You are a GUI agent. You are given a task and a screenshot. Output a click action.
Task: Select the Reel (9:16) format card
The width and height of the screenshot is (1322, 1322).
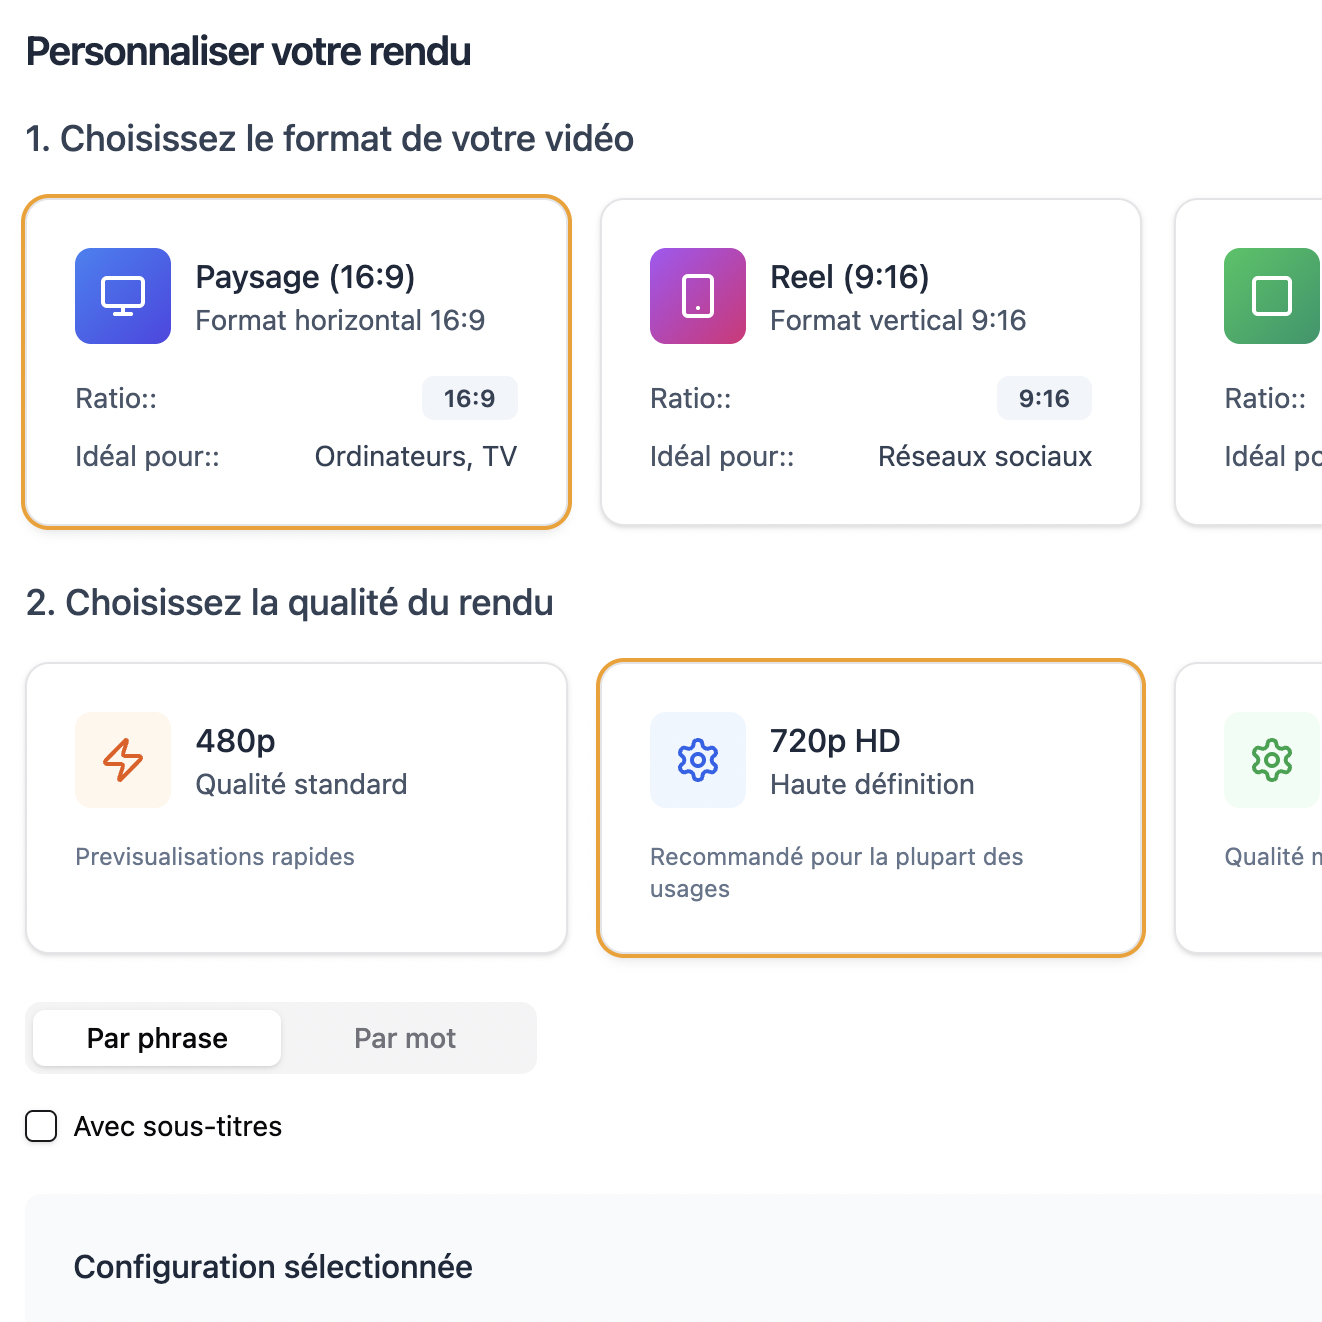pyautogui.click(x=871, y=362)
